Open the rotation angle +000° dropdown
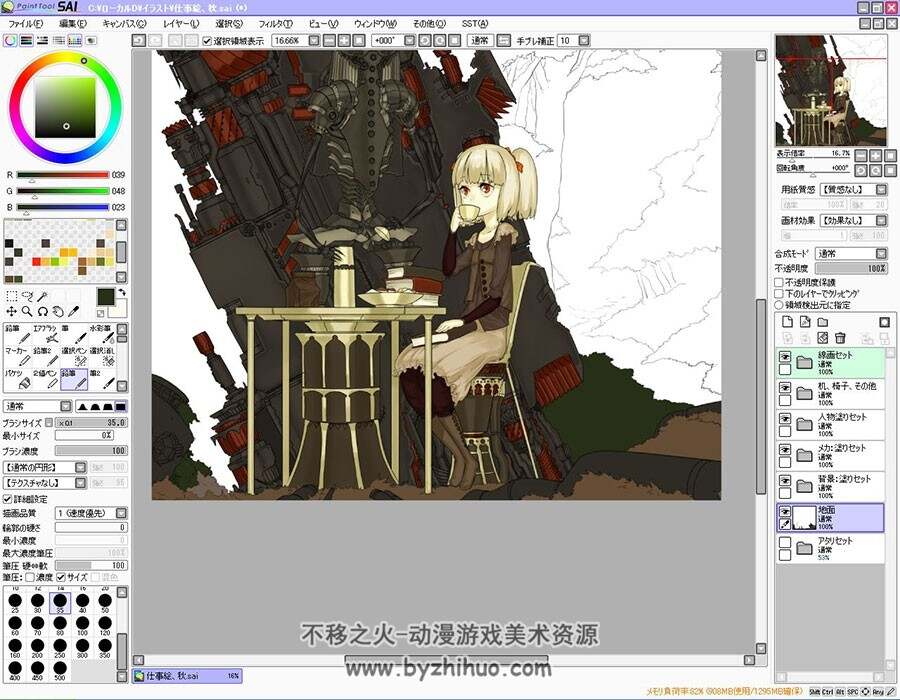 click(x=409, y=41)
